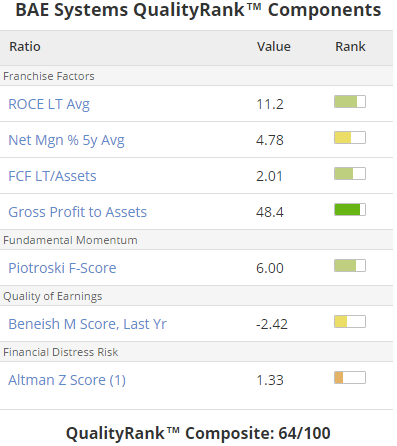The image size is (397, 446).
Task: Click the Value column header
Action: tap(274, 47)
